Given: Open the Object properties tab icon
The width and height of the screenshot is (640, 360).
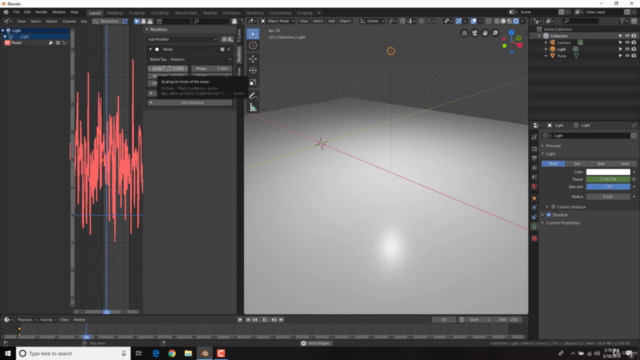Looking at the screenshot, I should 534,198.
